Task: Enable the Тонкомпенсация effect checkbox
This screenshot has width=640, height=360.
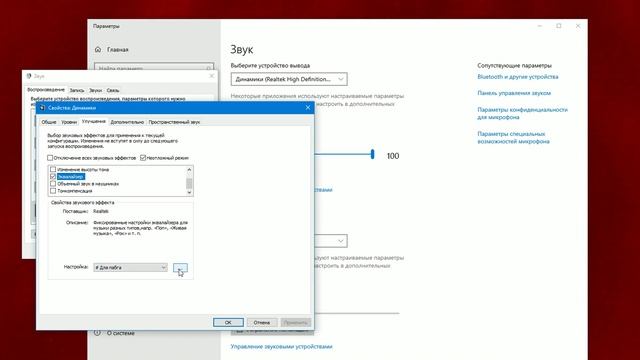Action: pyautogui.click(x=53, y=191)
